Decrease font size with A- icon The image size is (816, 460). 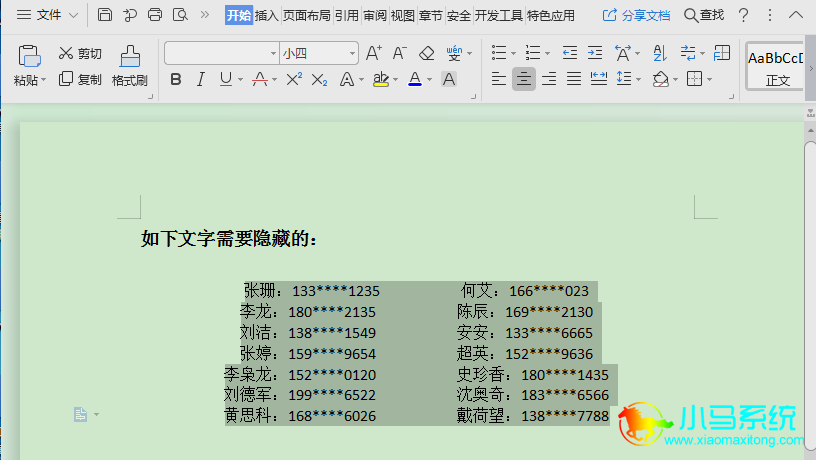tap(399, 53)
